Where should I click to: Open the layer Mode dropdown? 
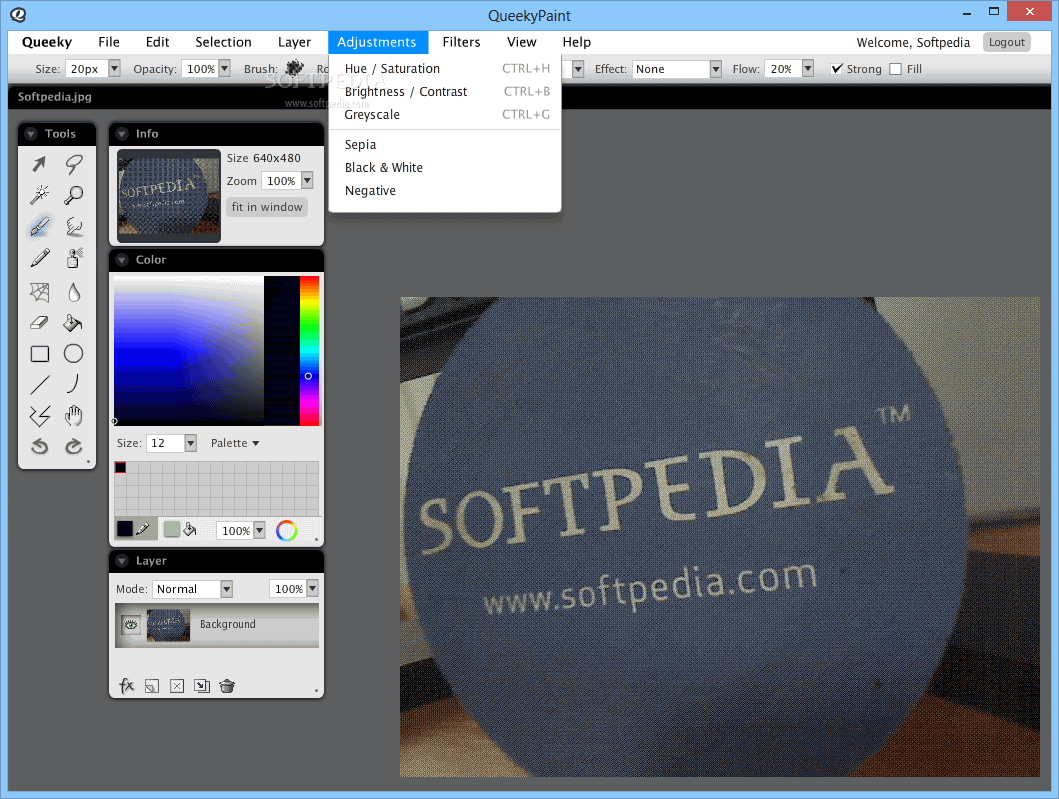227,589
